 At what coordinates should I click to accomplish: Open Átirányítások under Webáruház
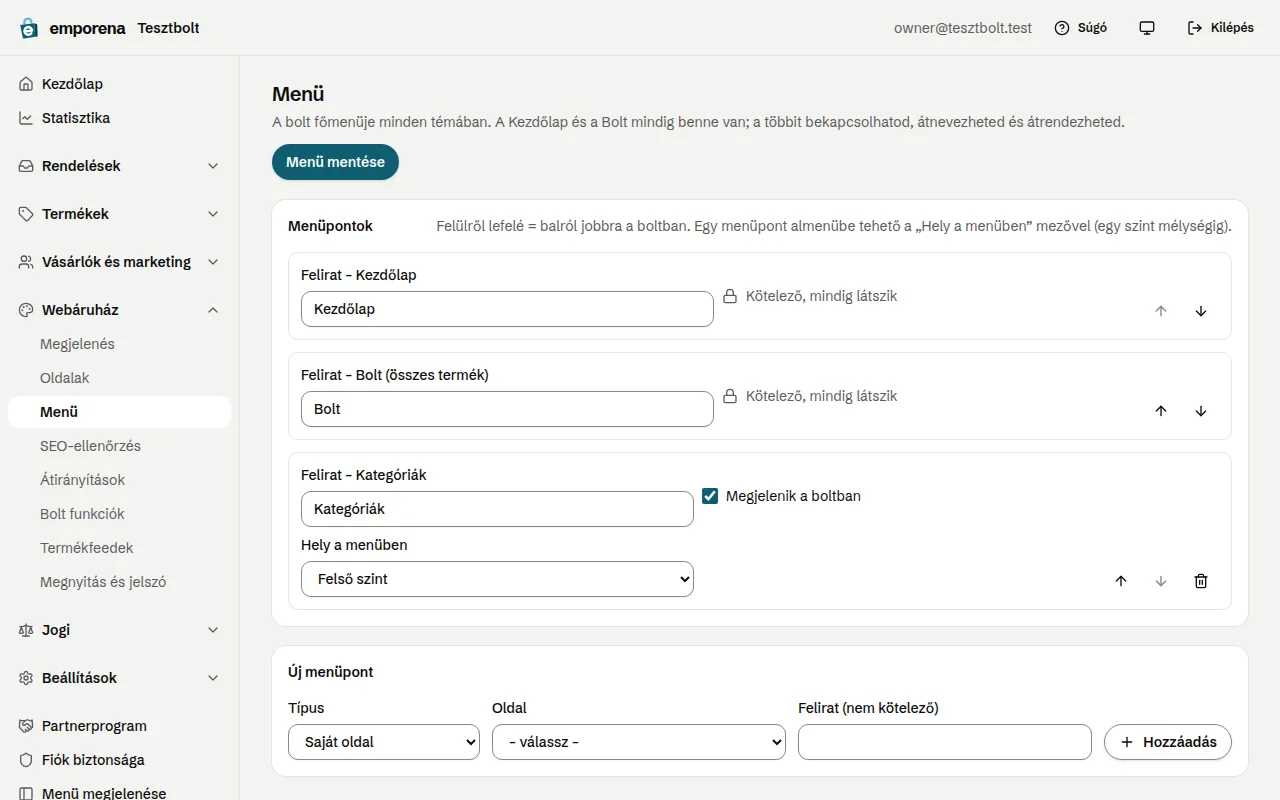119,480
